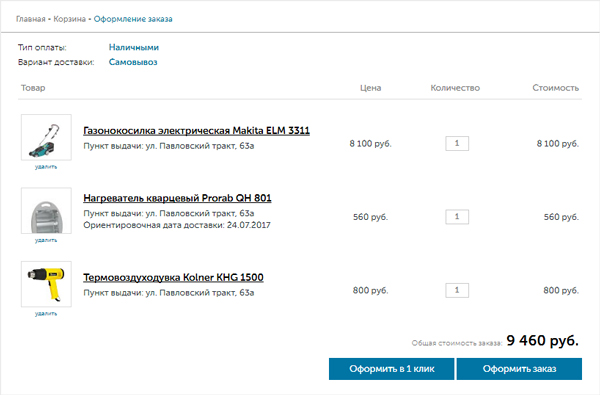This screenshot has height=395, width=600.
Task: Remove the Makita lawnmower via its удалить link
Action: tap(46, 167)
